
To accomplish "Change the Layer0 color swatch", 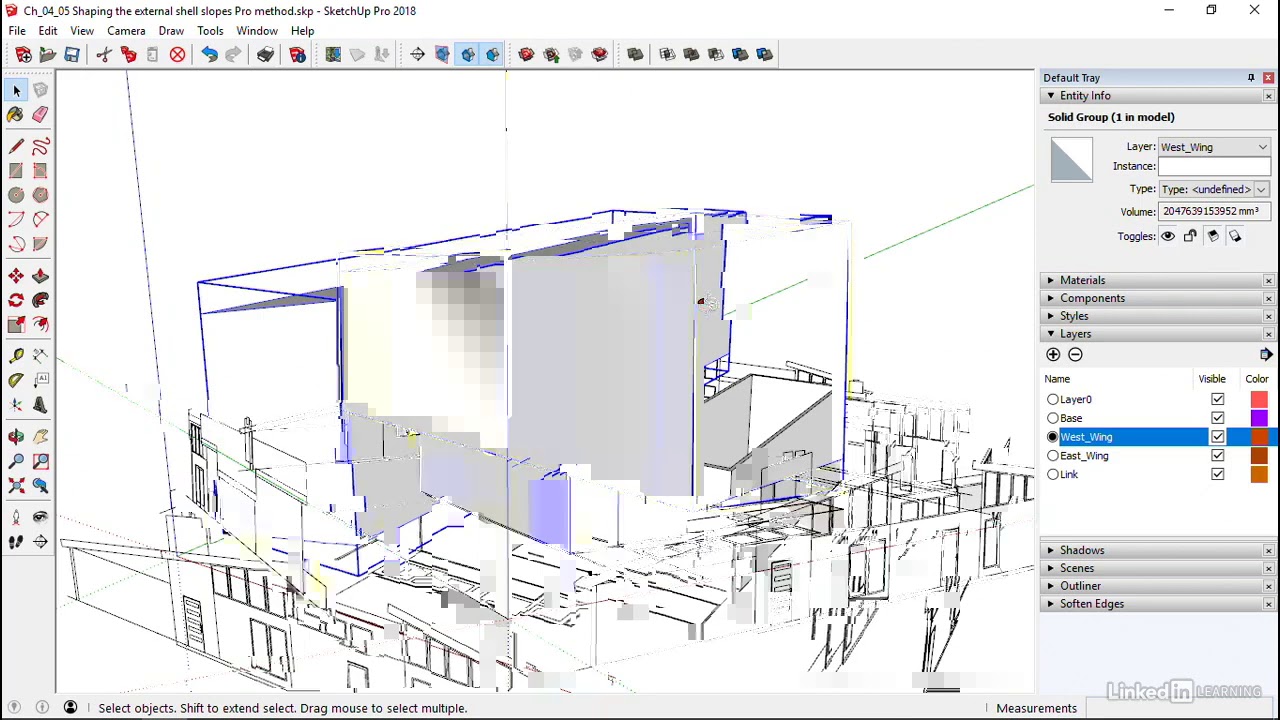I will point(1258,399).
